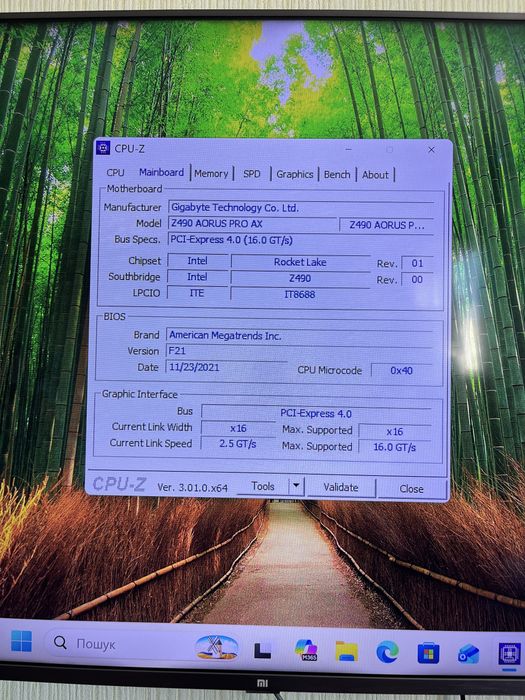Click the Chipset revision 01 field
Image resolution: width=525 pixels, height=700 pixels.
[x=417, y=263]
